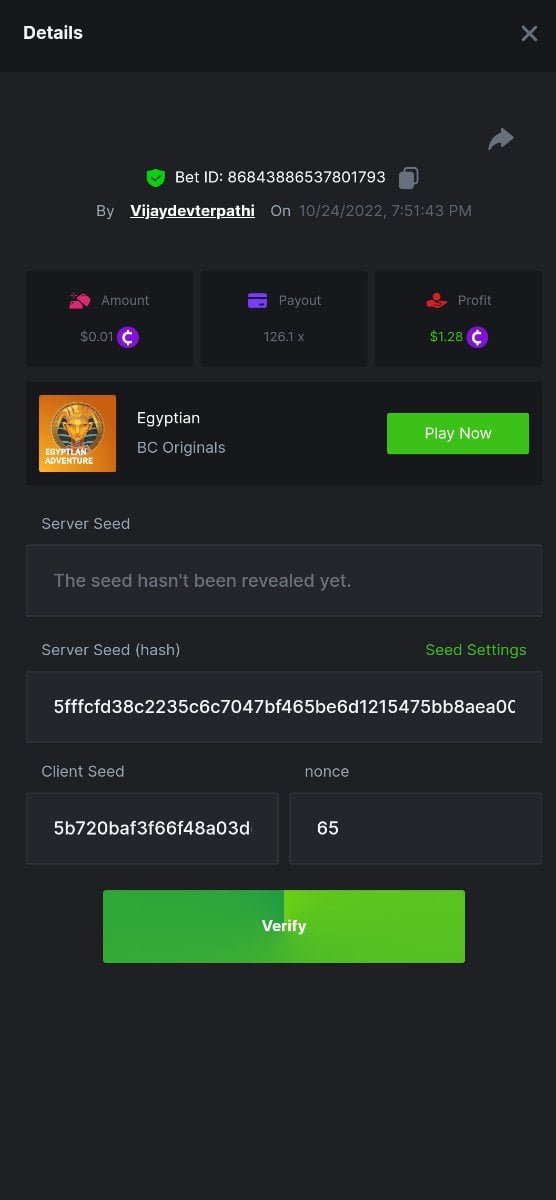Screen dimensions: 556x1200
Task: Click the Client Seed input field
Action: [152, 828]
